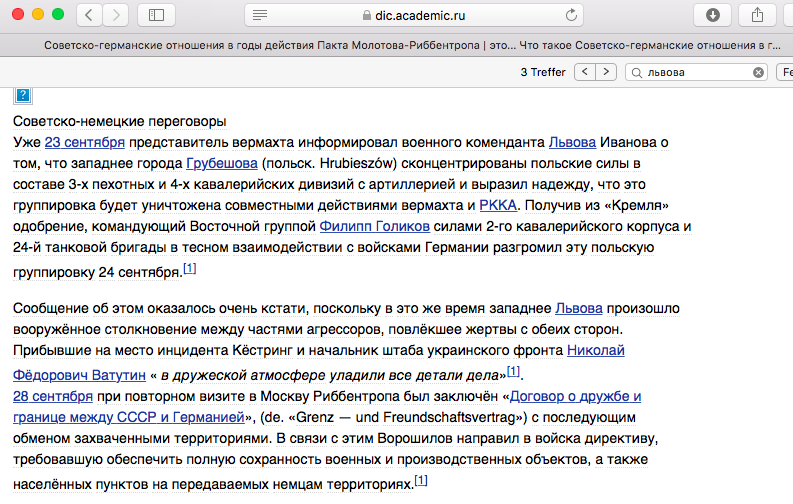Click the 3 Treffer match count
Screen dimensions: 793x504
[543, 72]
